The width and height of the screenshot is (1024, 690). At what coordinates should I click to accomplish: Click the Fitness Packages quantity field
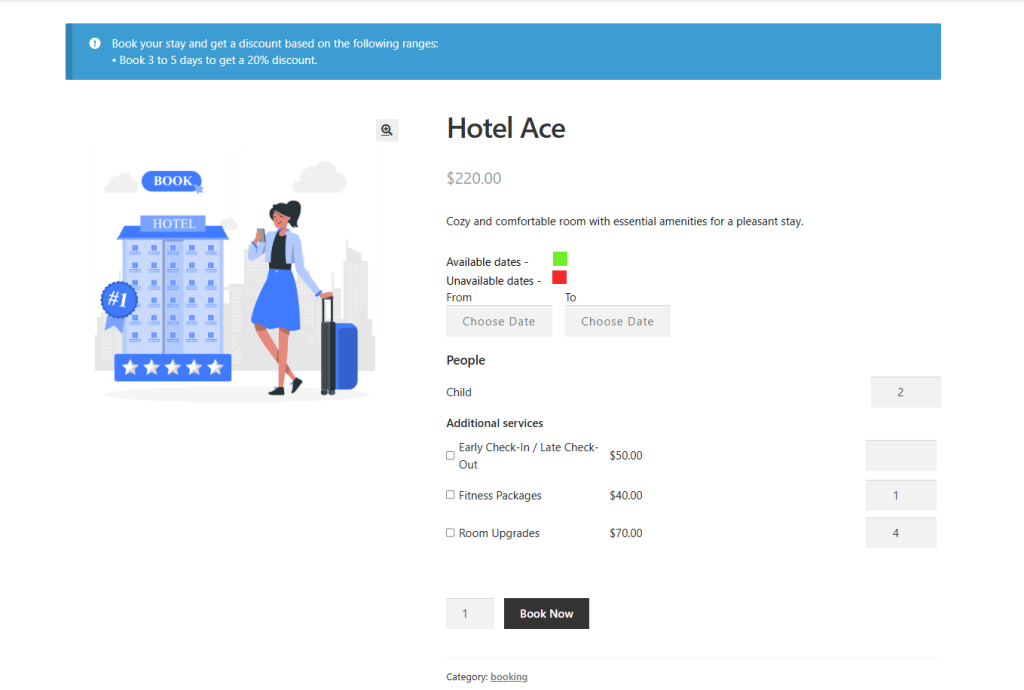[x=901, y=494]
